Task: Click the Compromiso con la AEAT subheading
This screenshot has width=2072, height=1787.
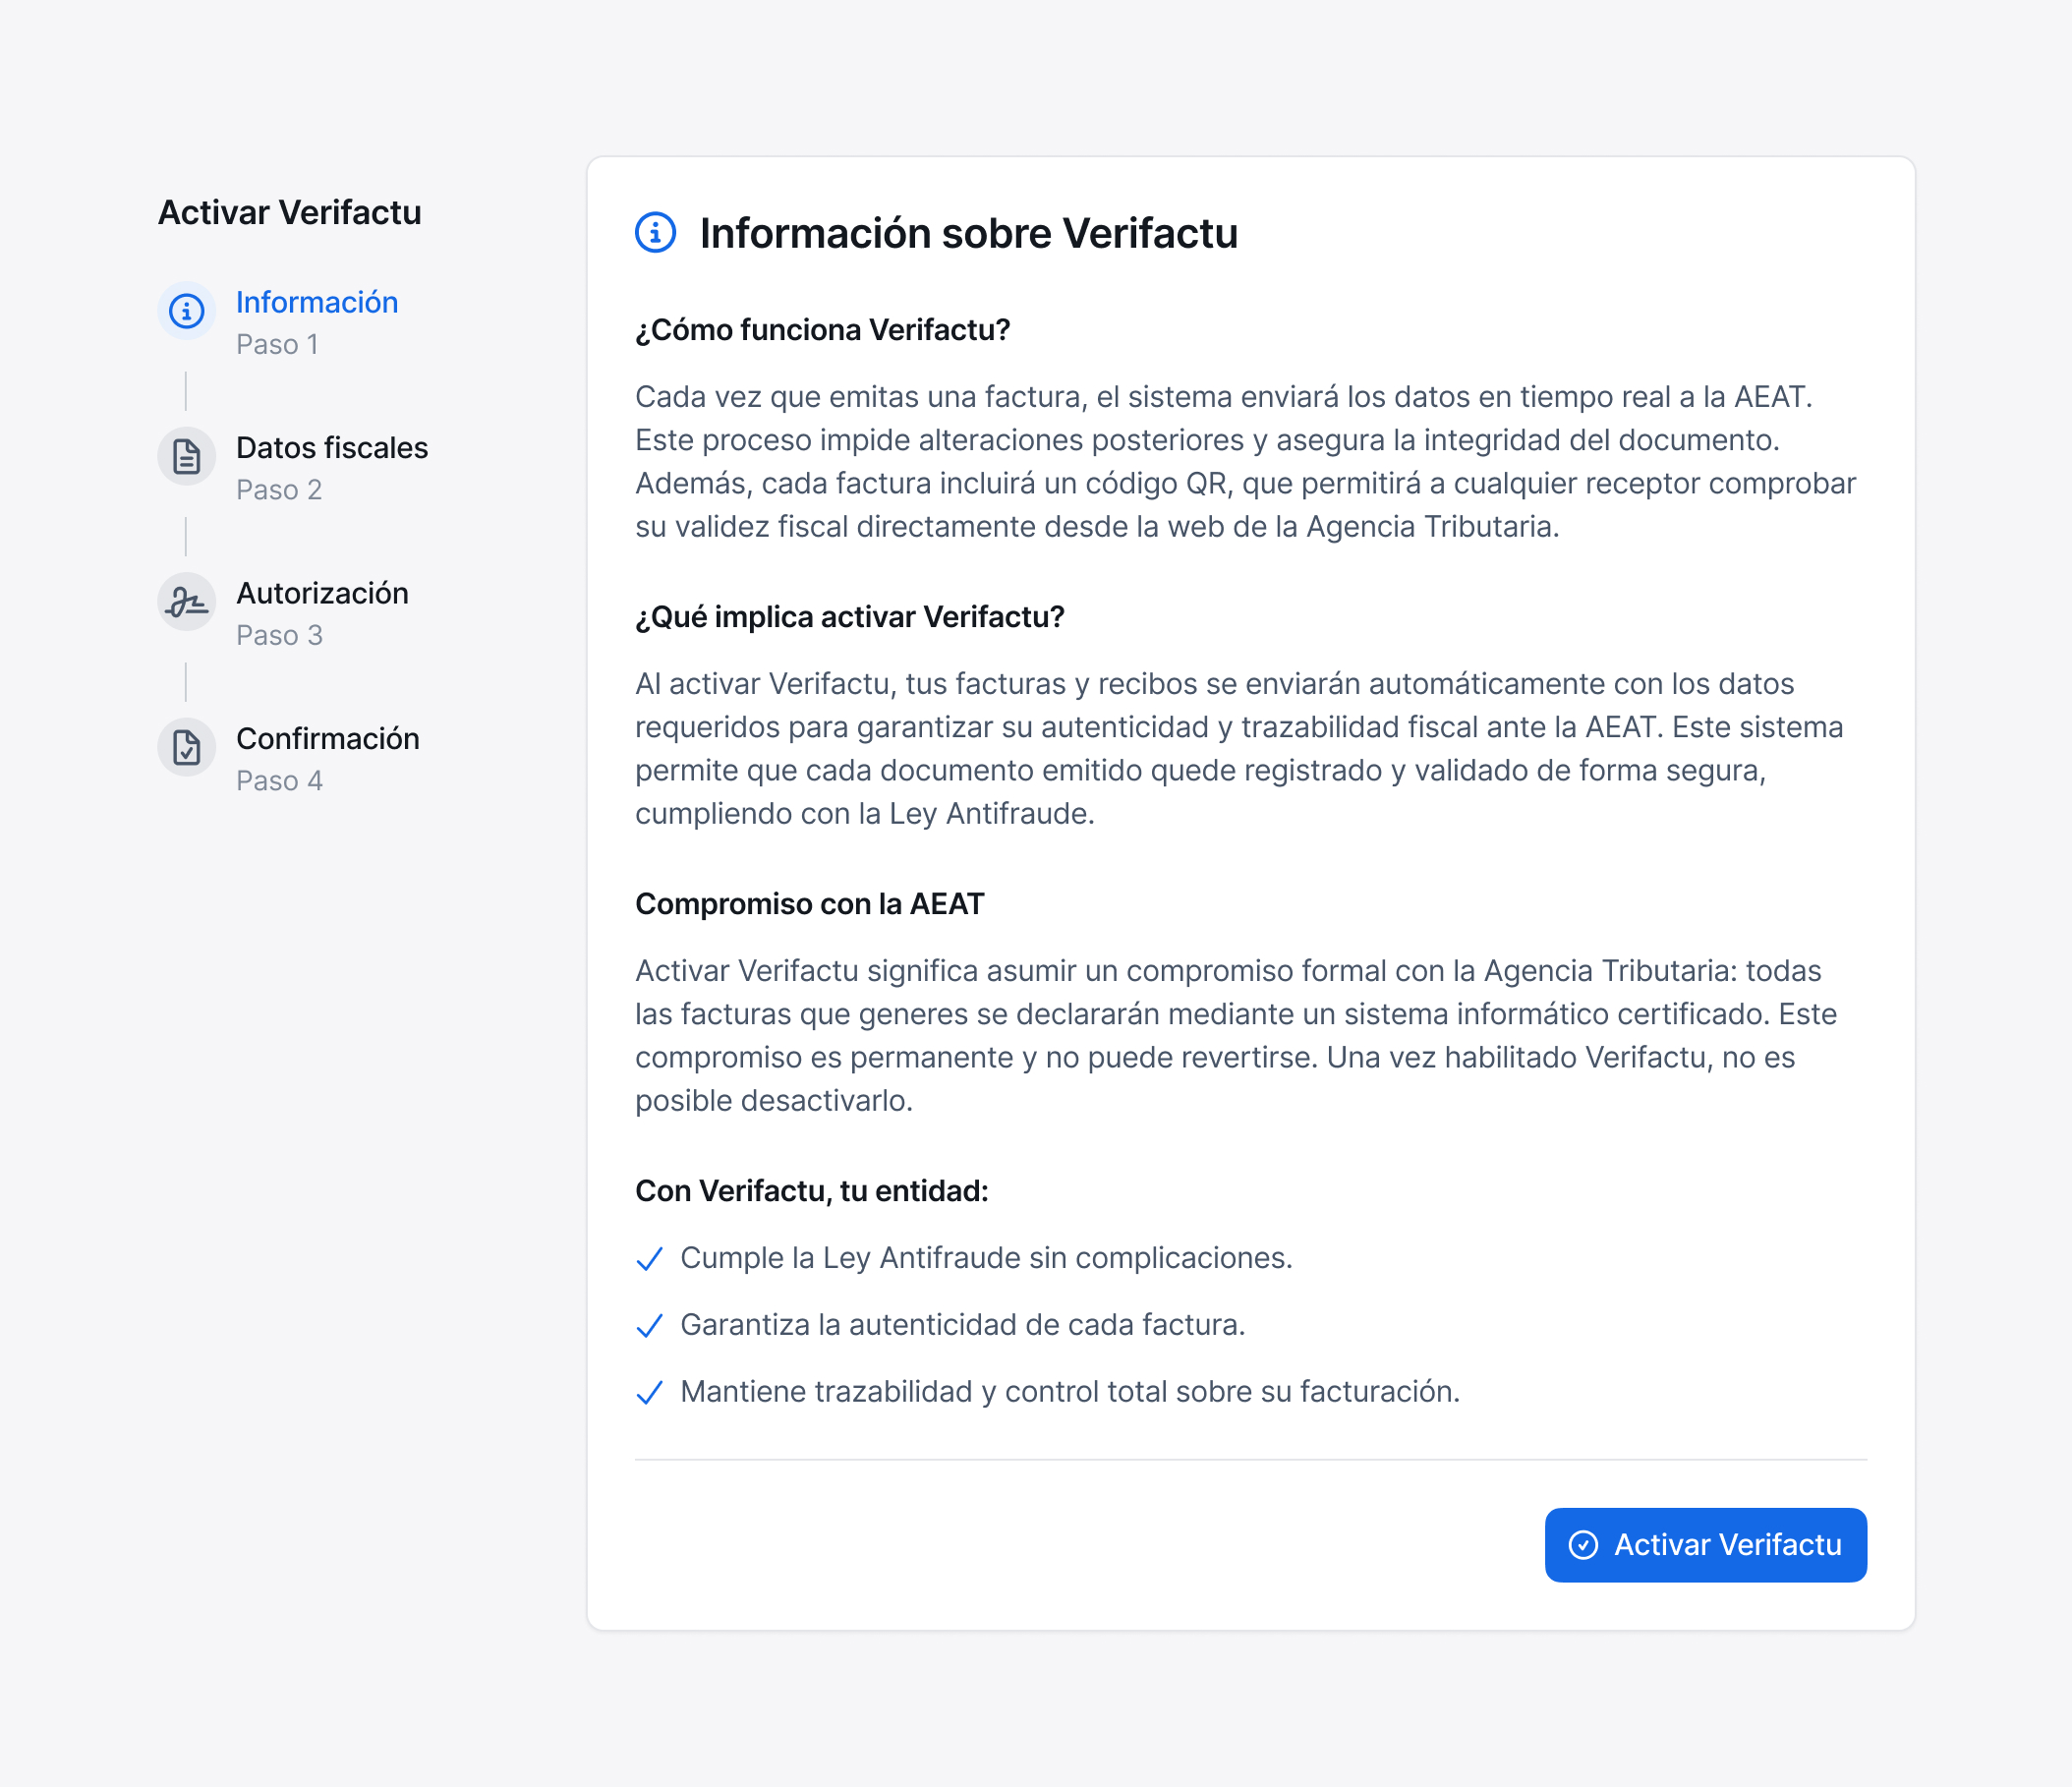Action: (809, 904)
